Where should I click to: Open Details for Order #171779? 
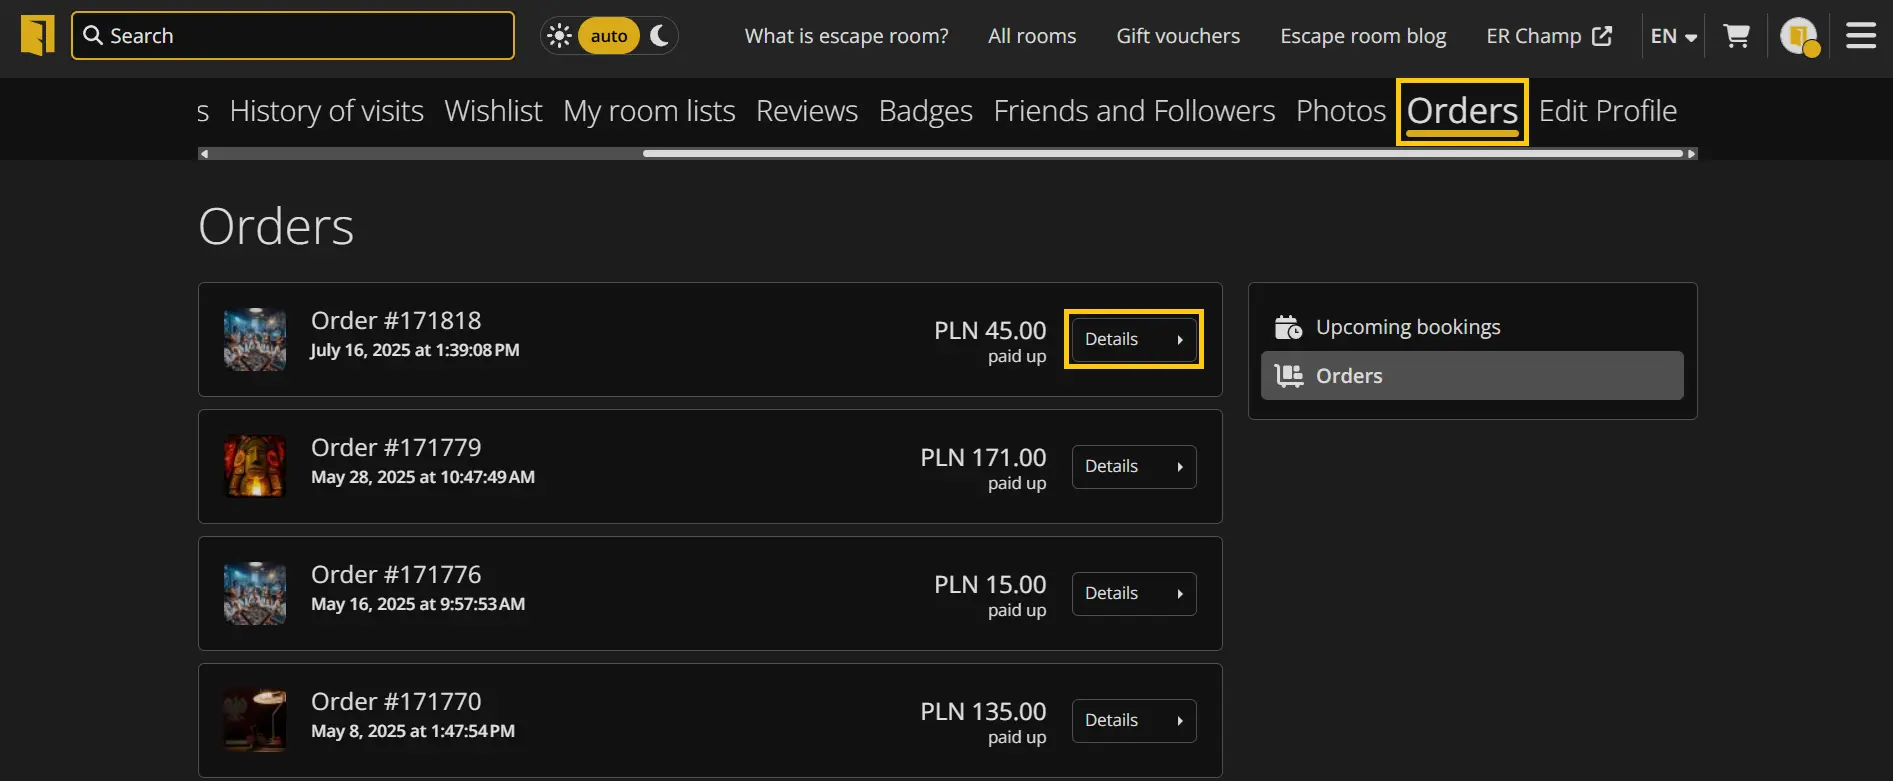(x=1133, y=467)
